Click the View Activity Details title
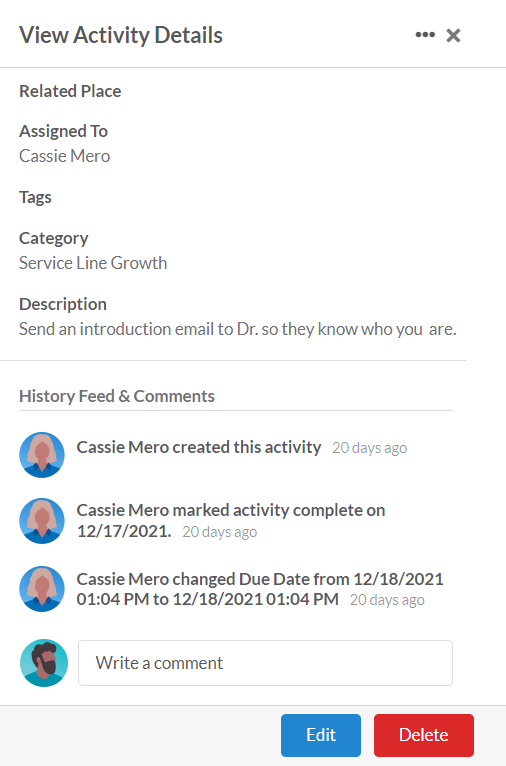Screen dimensions: 506x766 point(121,35)
